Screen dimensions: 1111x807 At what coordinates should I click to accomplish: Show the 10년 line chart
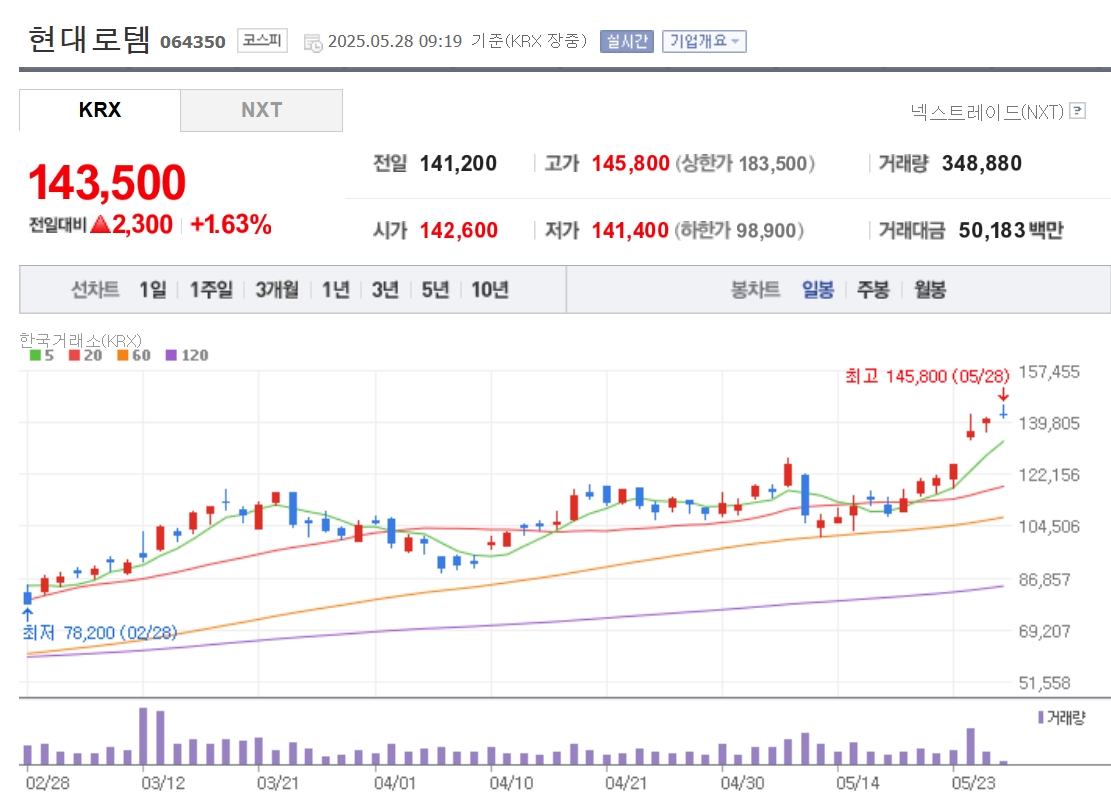click(490, 290)
